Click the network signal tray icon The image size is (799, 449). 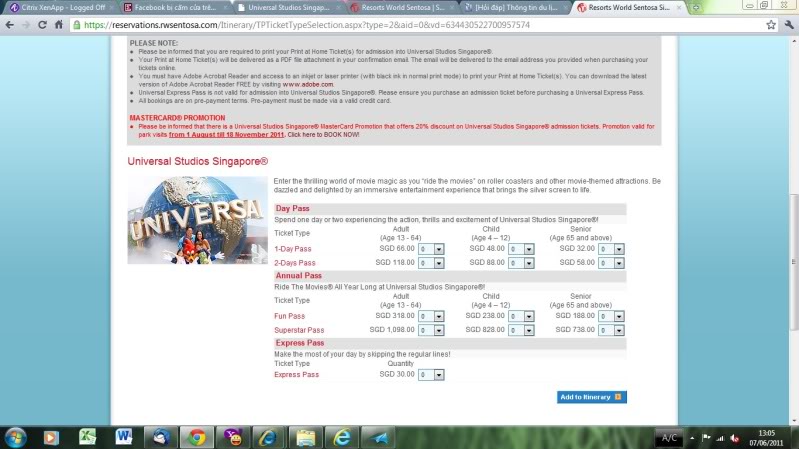(x=720, y=438)
